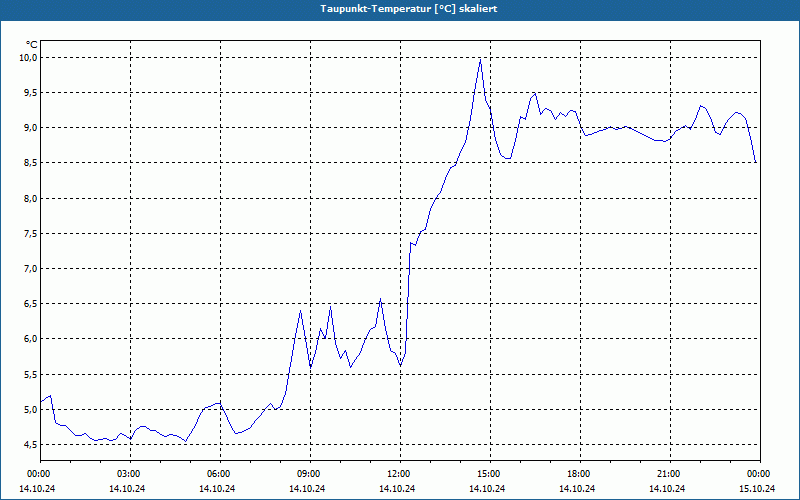The width and height of the screenshot is (800, 500).
Task: Click the "9,0" y-axis label
Action: [x=31, y=128]
